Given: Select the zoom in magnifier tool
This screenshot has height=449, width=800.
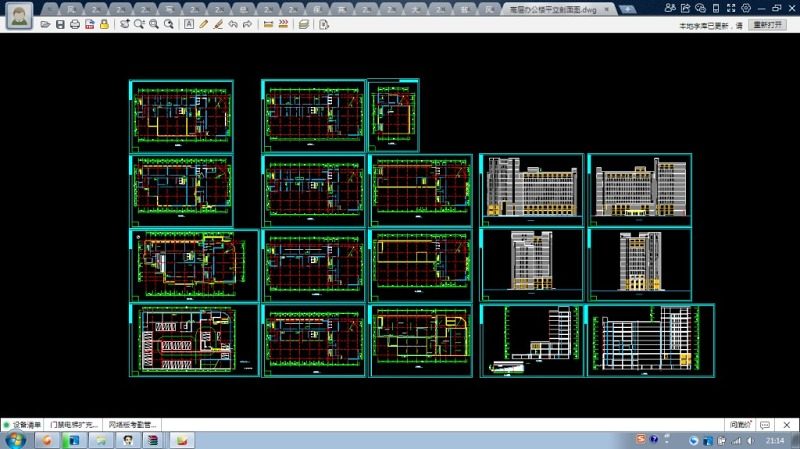Looking at the screenshot, I should (139, 24).
